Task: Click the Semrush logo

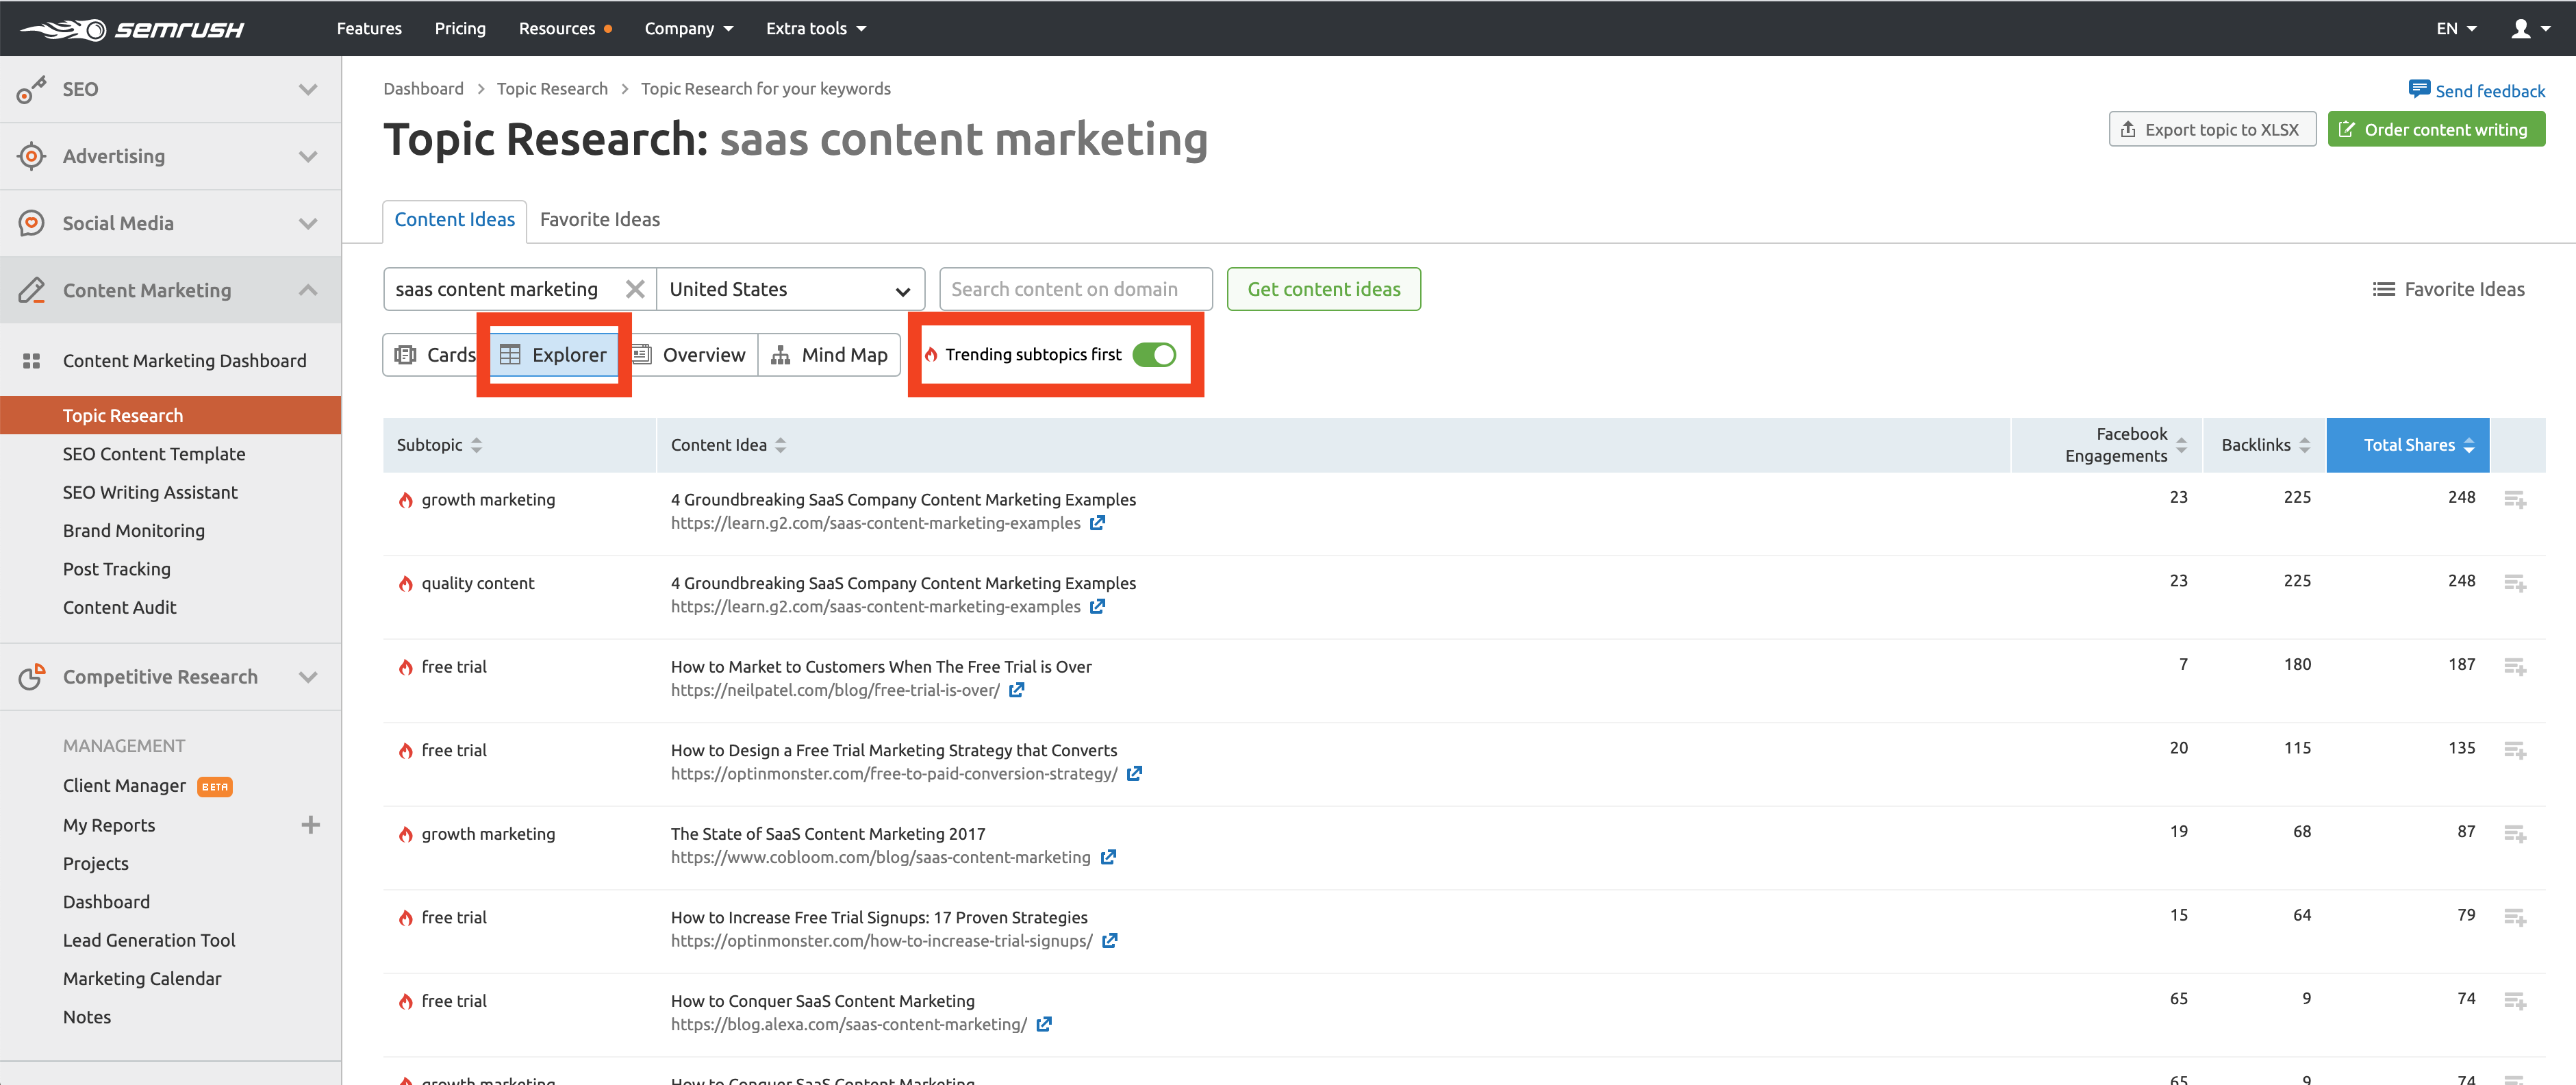Action: coord(133,29)
